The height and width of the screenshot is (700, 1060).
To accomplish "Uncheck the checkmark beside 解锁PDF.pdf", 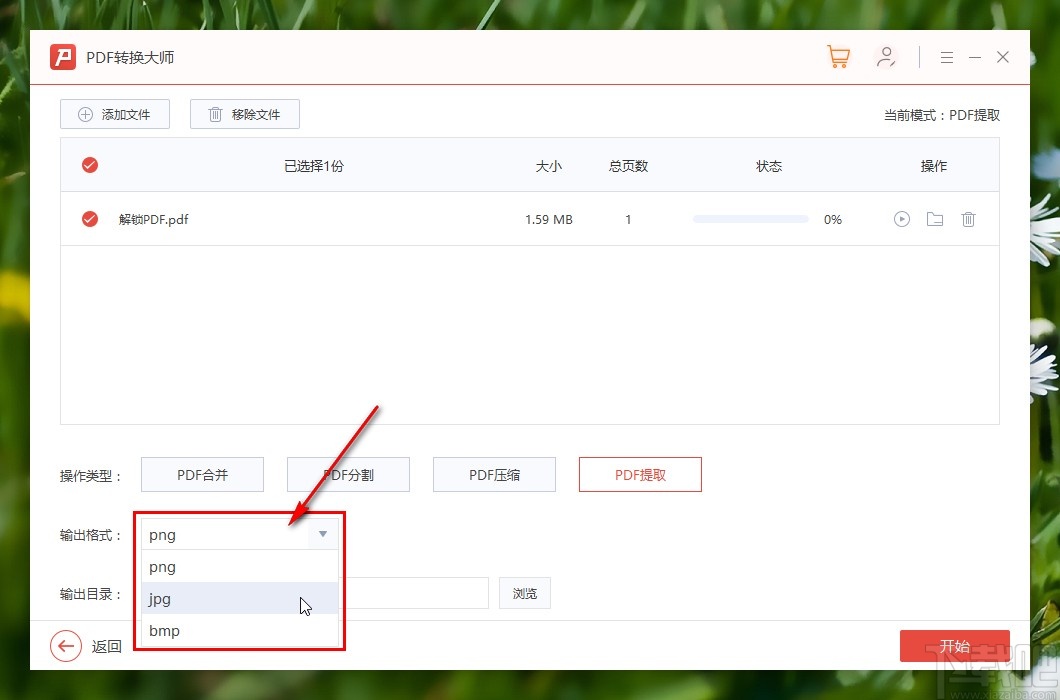I will (x=89, y=219).
